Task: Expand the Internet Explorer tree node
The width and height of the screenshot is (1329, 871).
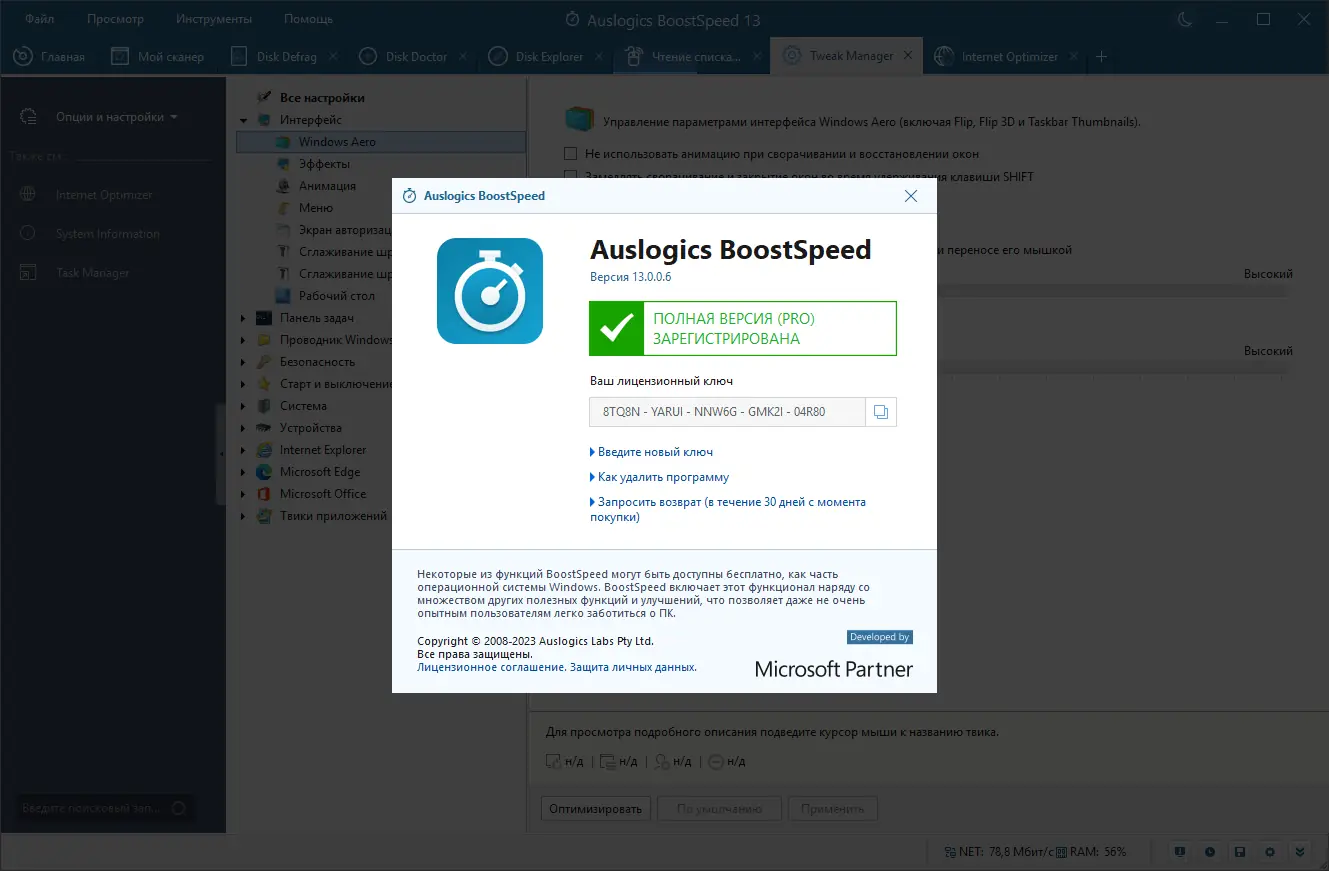Action: click(x=243, y=450)
